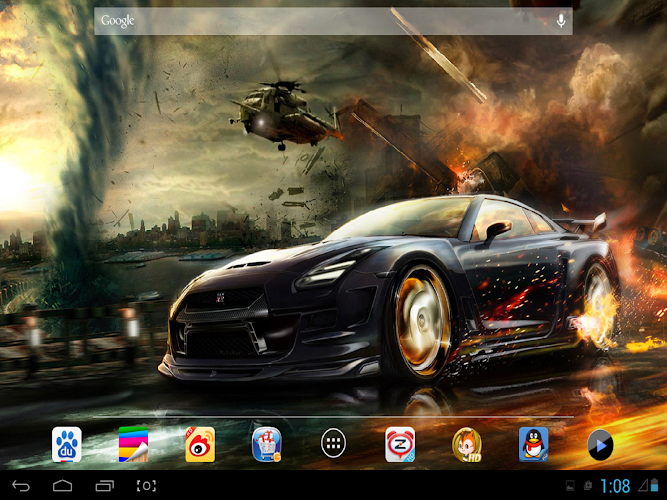Screen dimensions: 667x500
Task: Launch UC Browser HD
Action: [x=467, y=444]
